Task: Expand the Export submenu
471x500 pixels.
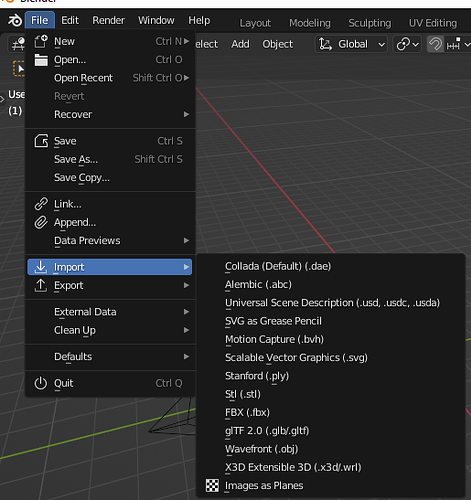Action: [x=110, y=286]
